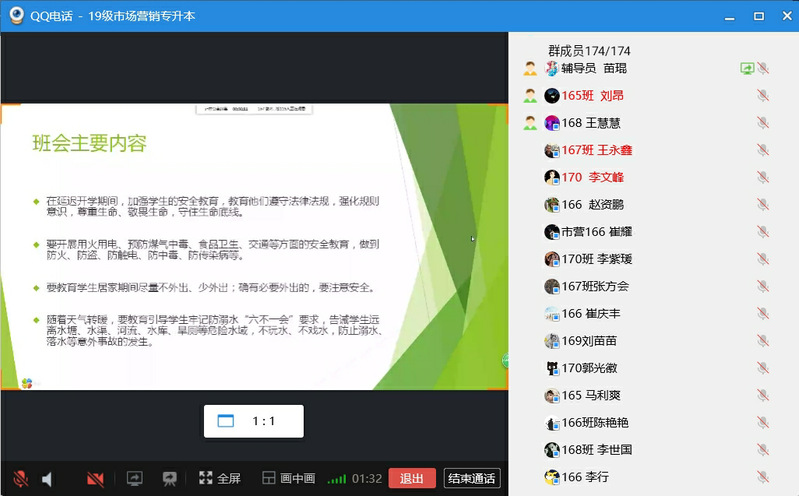Image resolution: width=799 pixels, height=496 pixels.
Task: Turn on the camera in the call toolbar
Action: [95, 479]
